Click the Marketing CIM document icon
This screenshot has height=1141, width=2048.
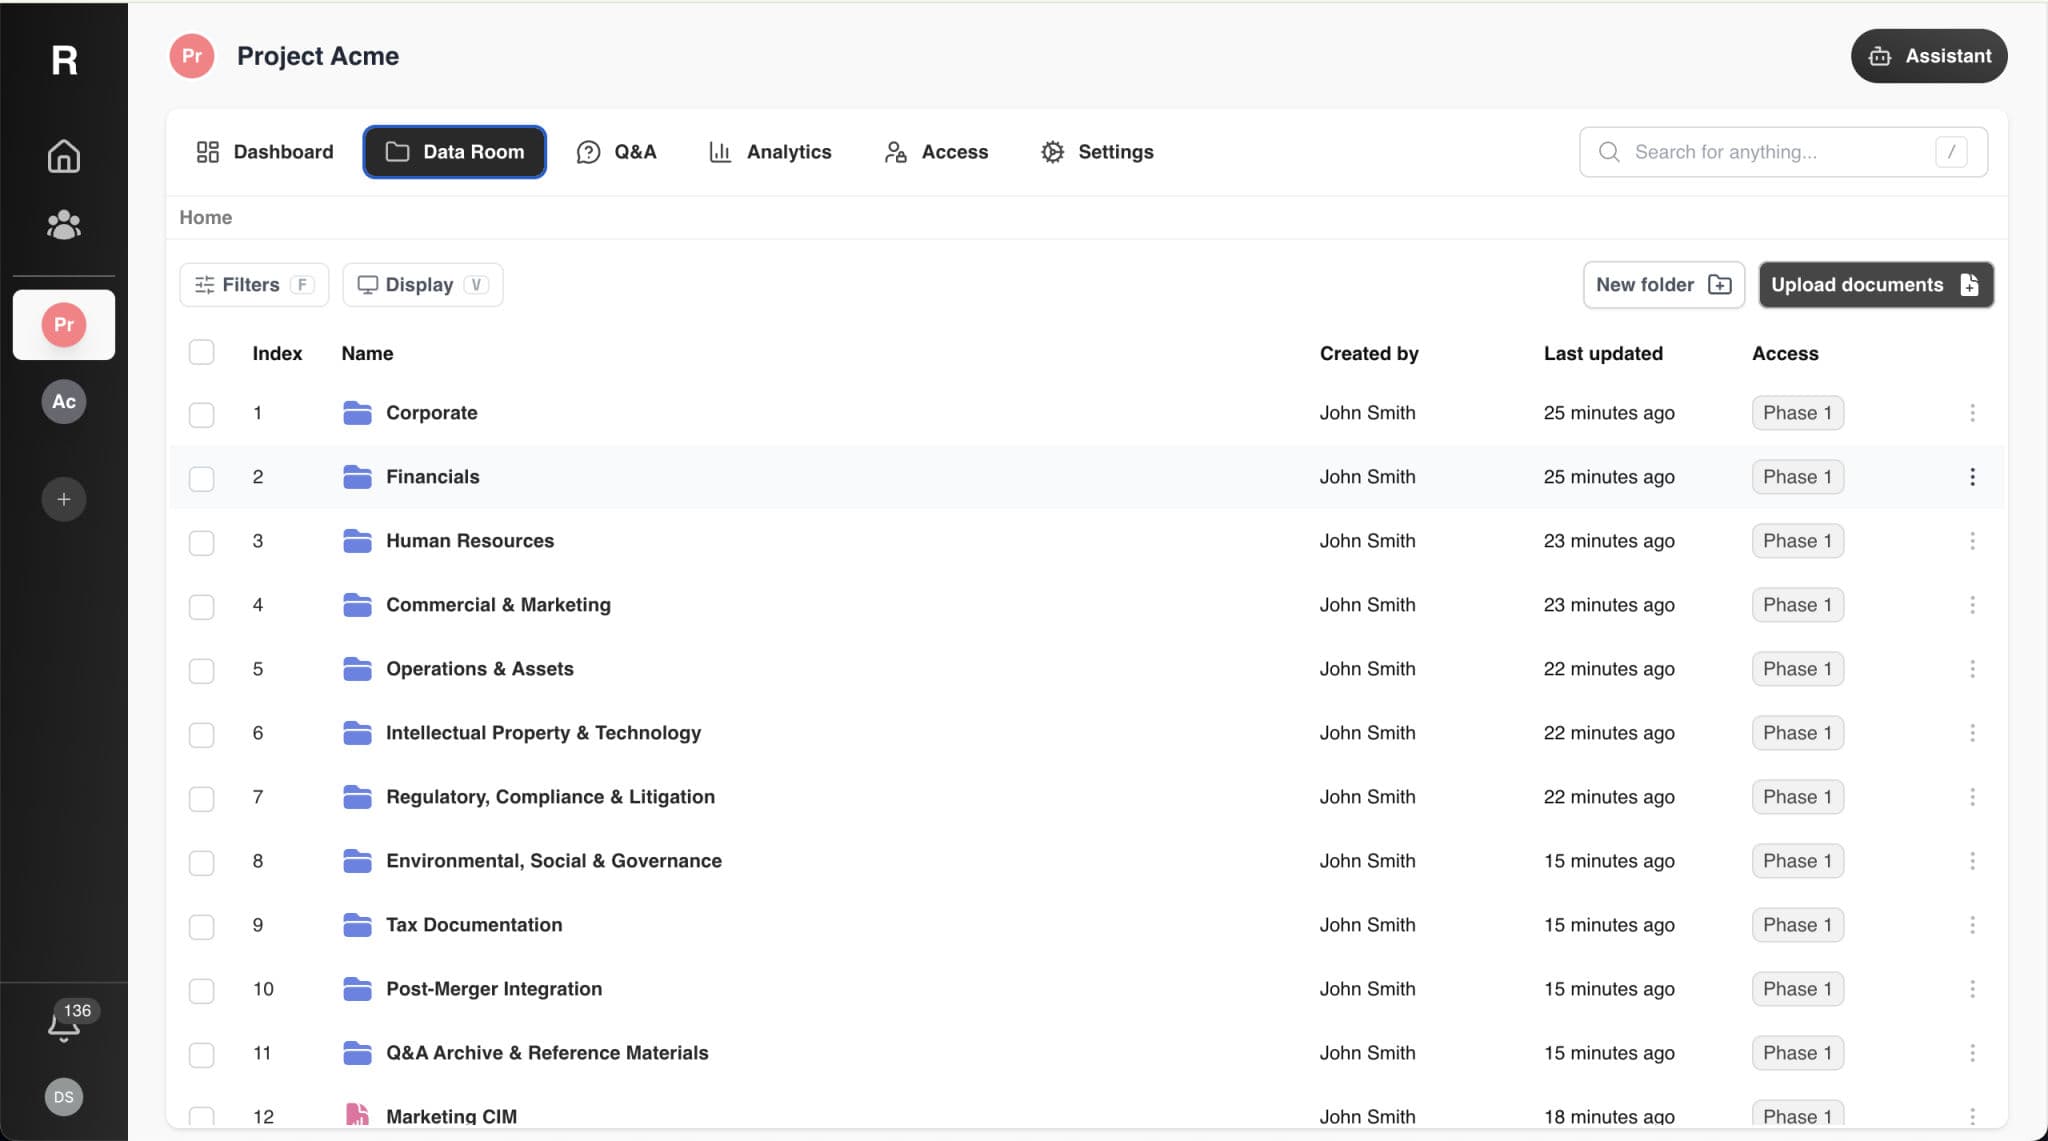pos(357,1115)
